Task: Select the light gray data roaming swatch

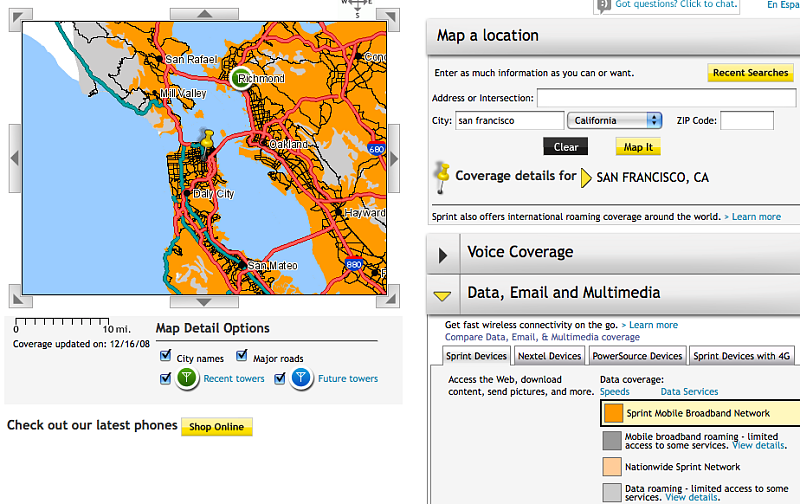Action: coord(612,492)
